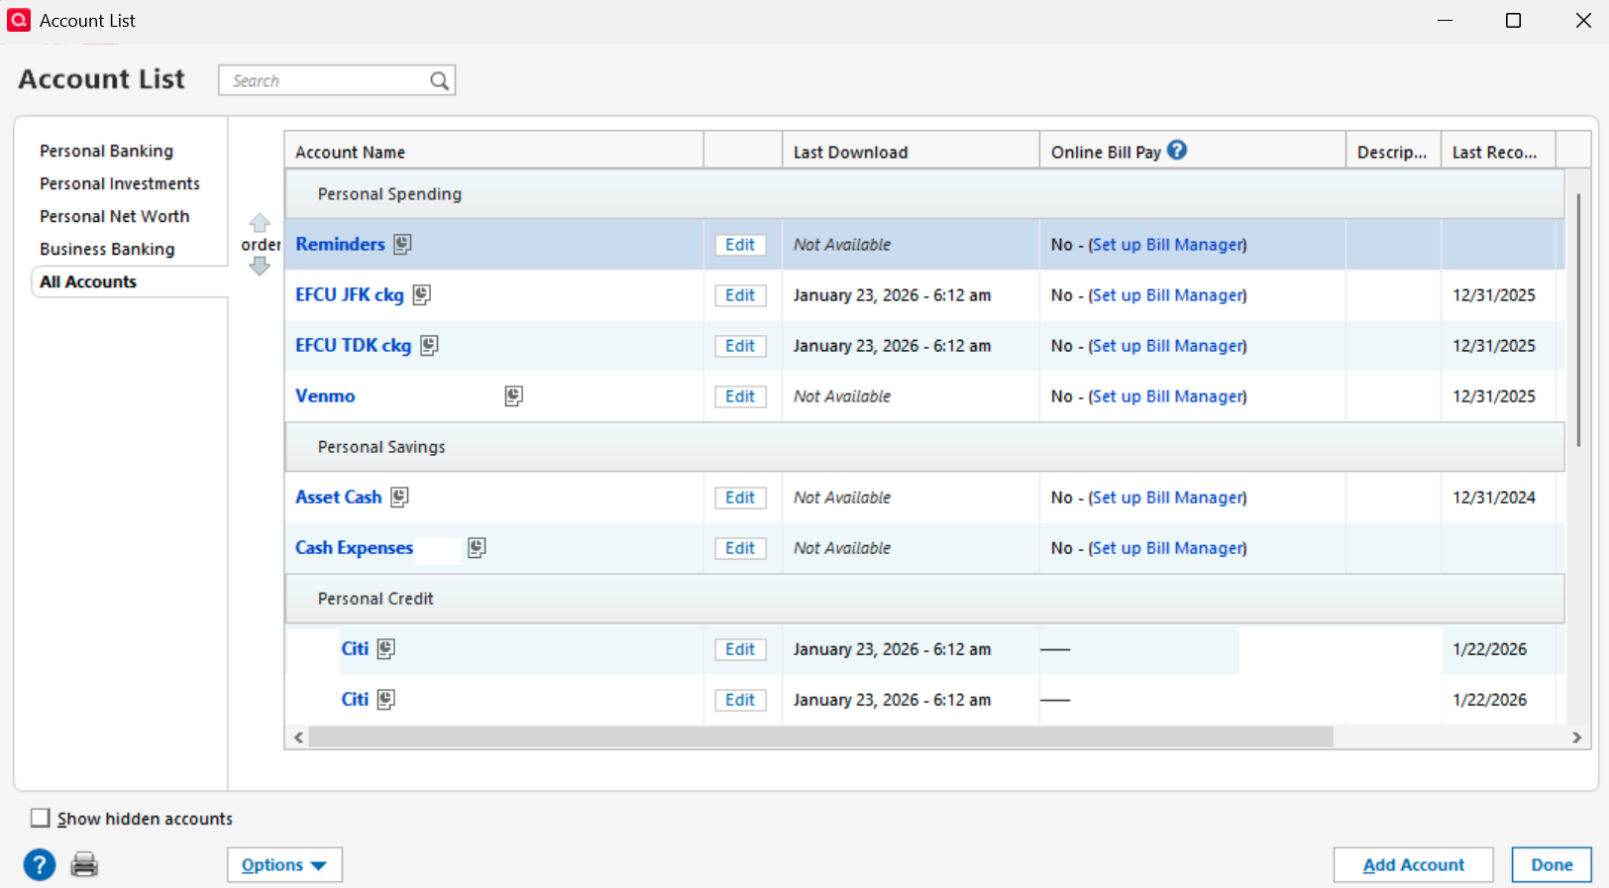This screenshot has width=1609, height=888.
Task: Click Set up Bill Manager for Cash Expenses
Action: coord(1167,548)
